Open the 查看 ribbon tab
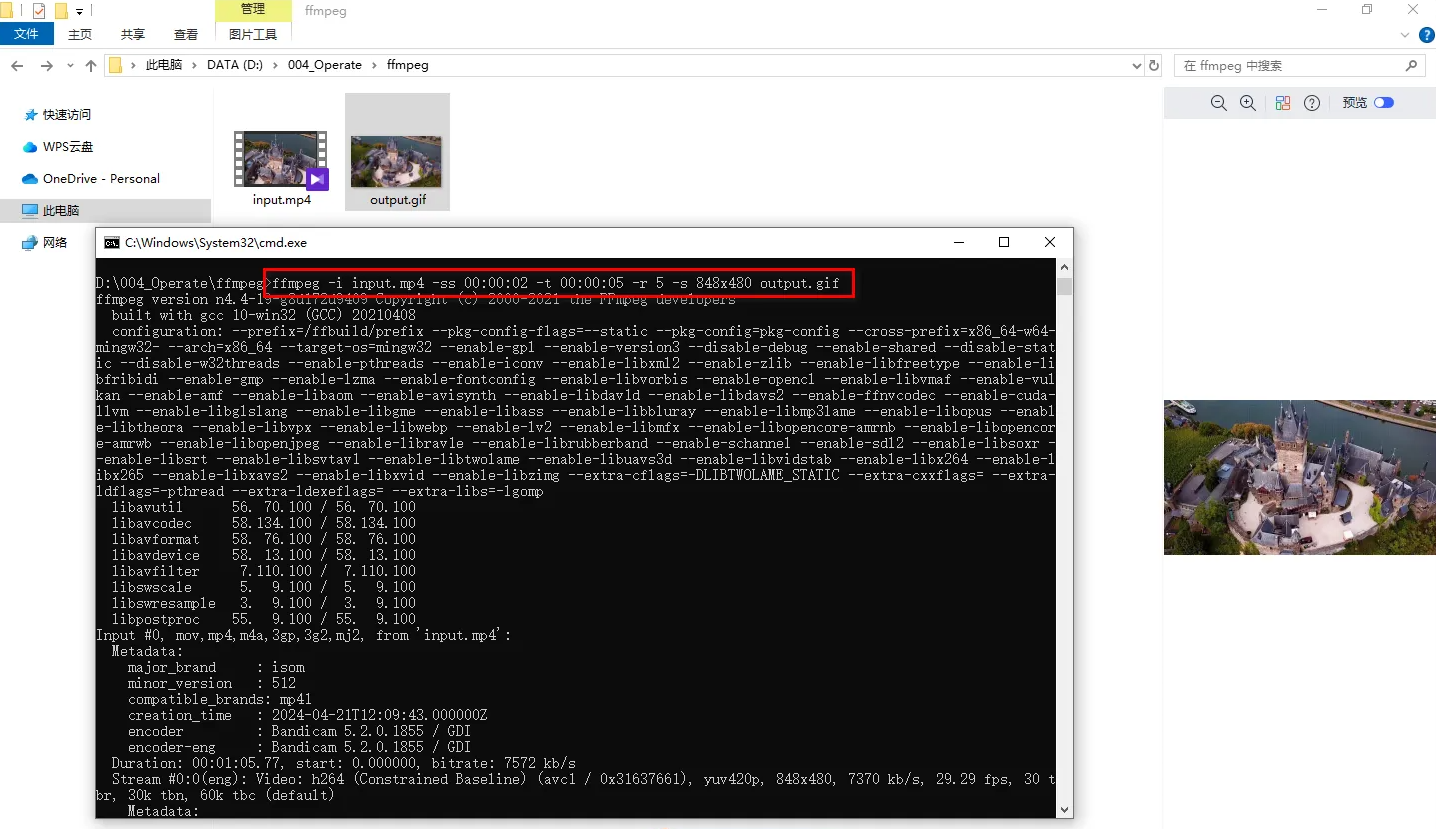 (x=186, y=34)
